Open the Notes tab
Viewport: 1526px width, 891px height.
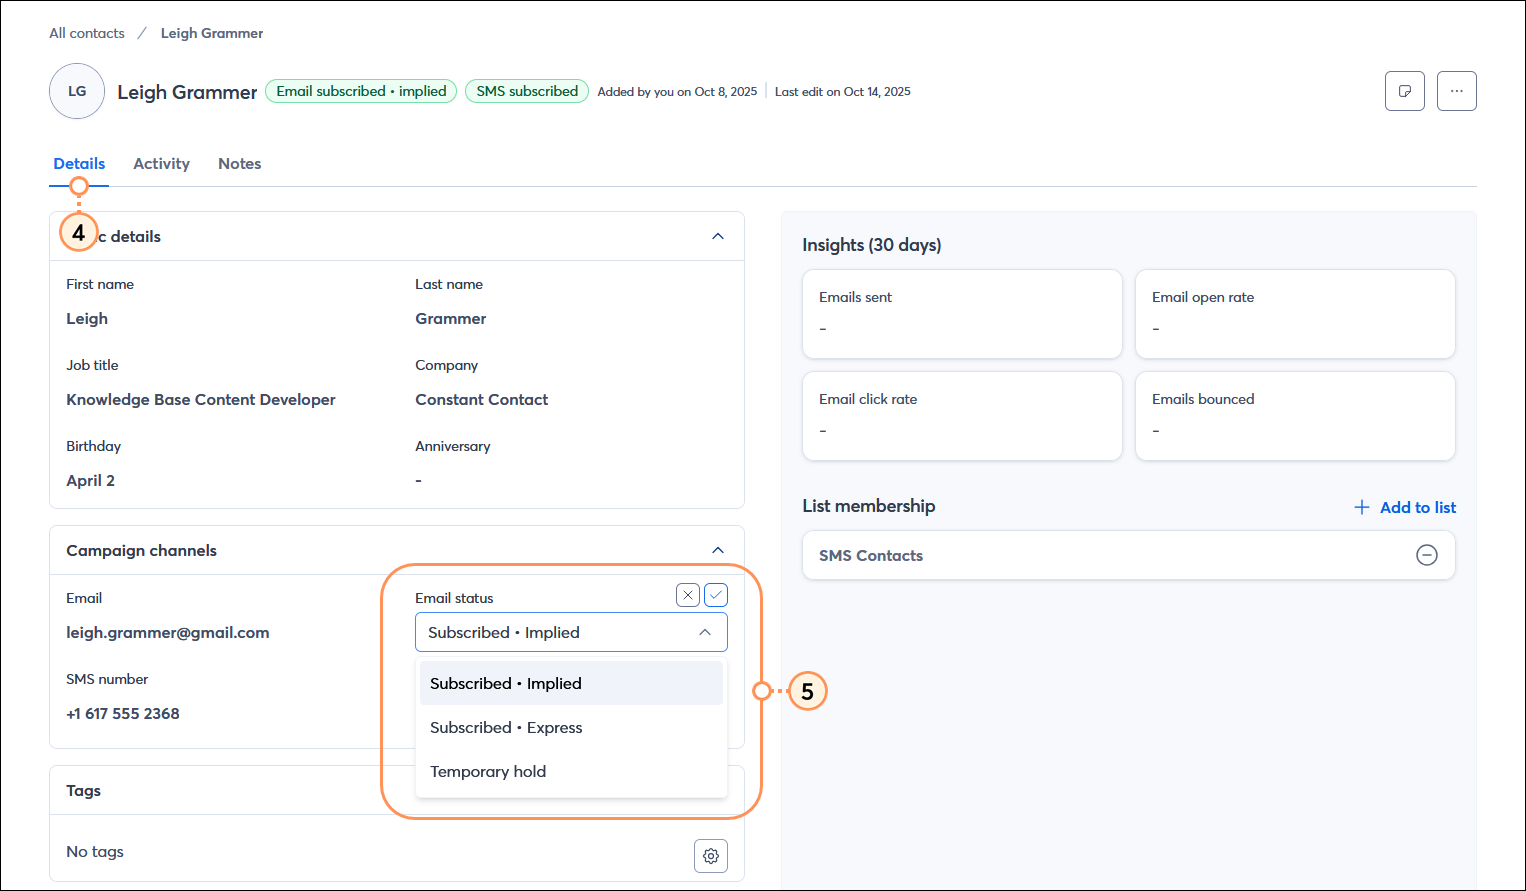pyautogui.click(x=239, y=164)
